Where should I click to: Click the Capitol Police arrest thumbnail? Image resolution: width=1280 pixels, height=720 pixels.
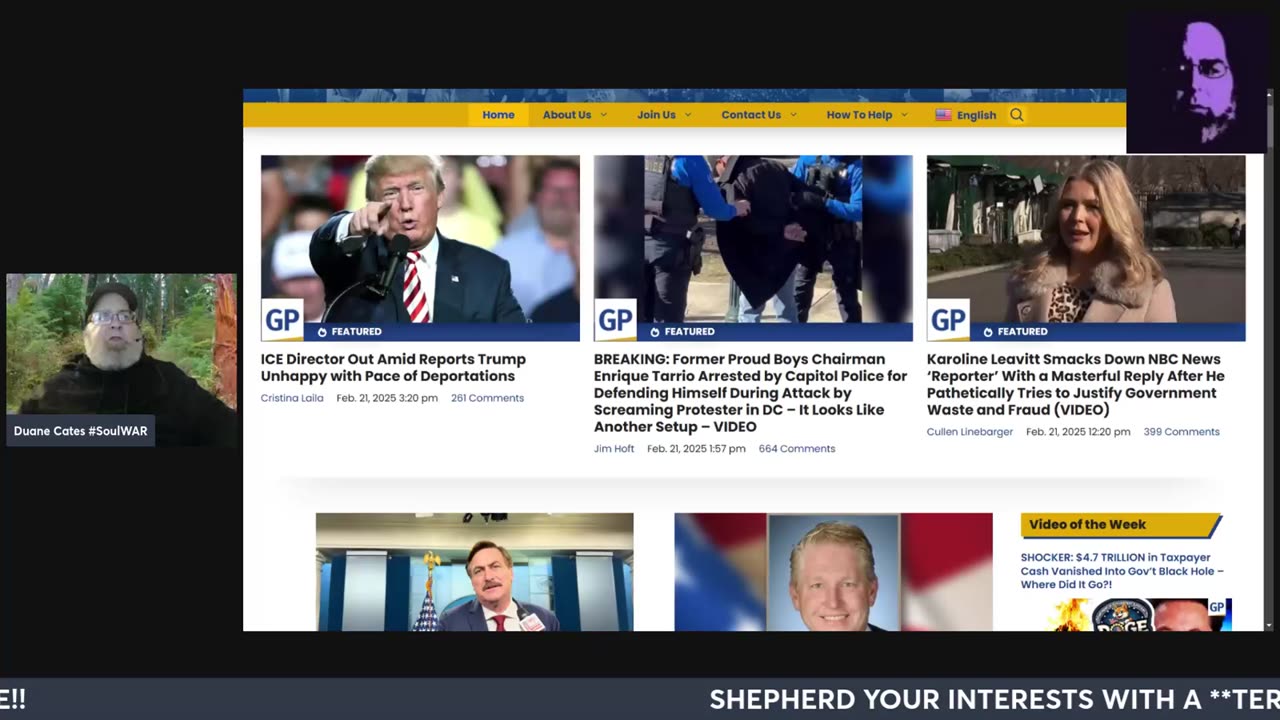(753, 248)
